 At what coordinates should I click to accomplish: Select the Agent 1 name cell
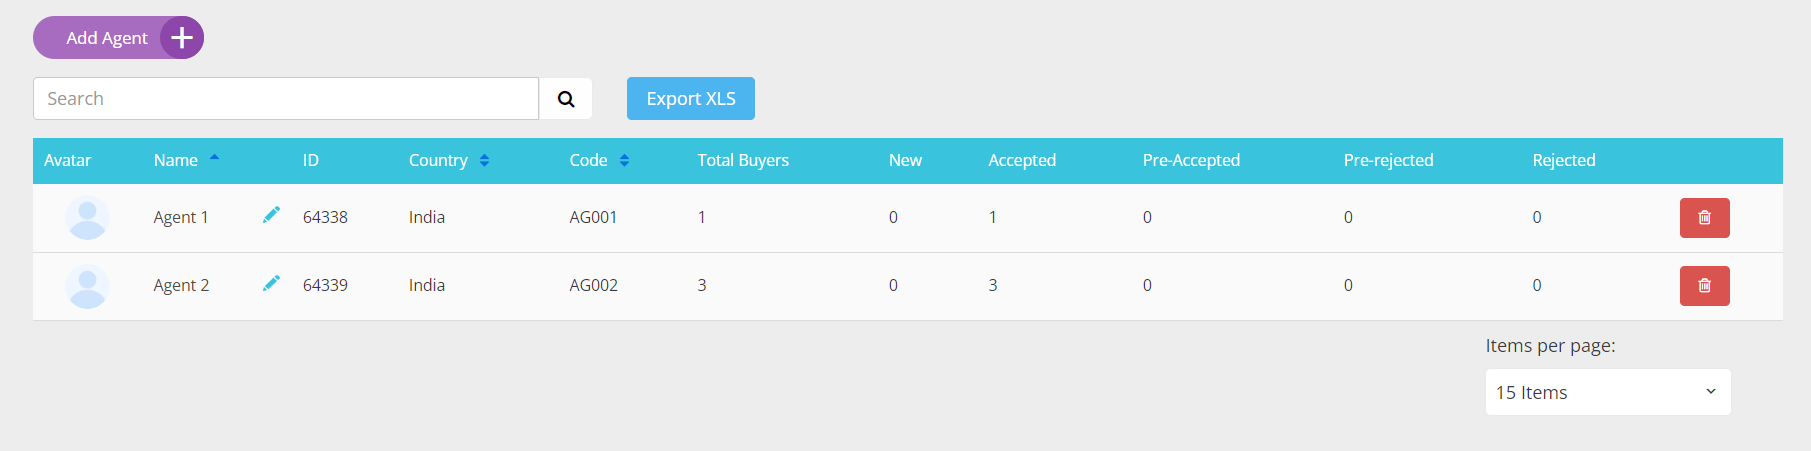(x=181, y=217)
